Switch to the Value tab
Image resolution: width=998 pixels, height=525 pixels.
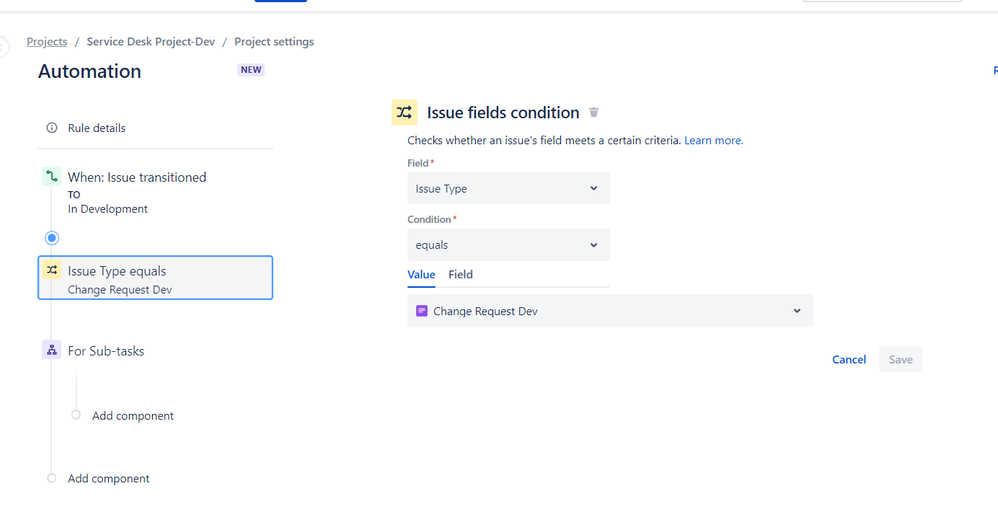click(x=421, y=274)
